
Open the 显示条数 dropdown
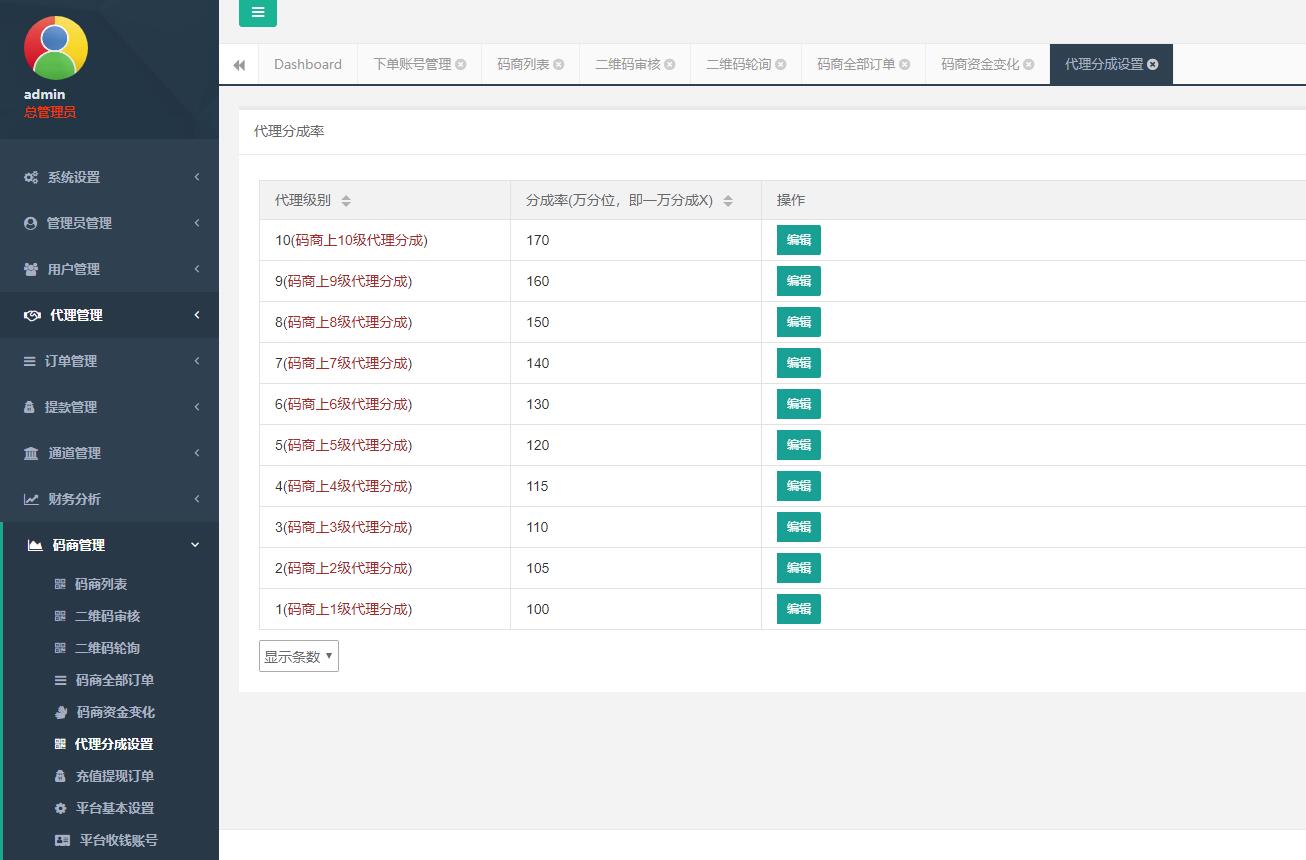click(299, 656)
